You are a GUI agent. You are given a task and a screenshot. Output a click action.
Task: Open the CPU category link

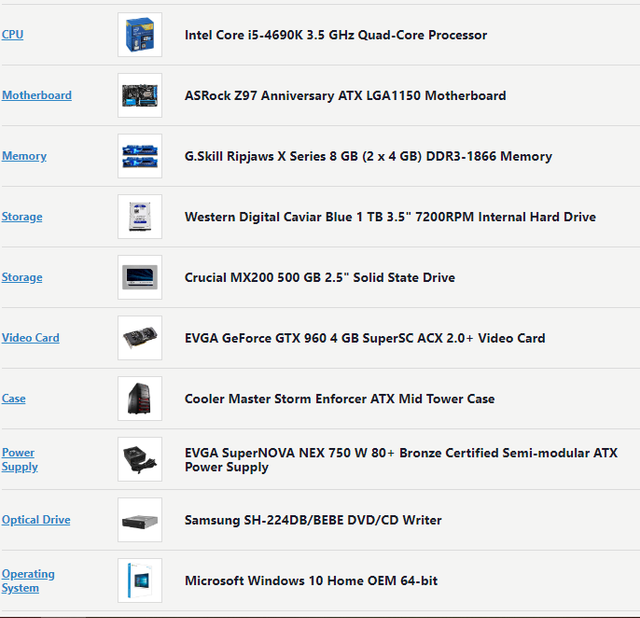point(12,34)
